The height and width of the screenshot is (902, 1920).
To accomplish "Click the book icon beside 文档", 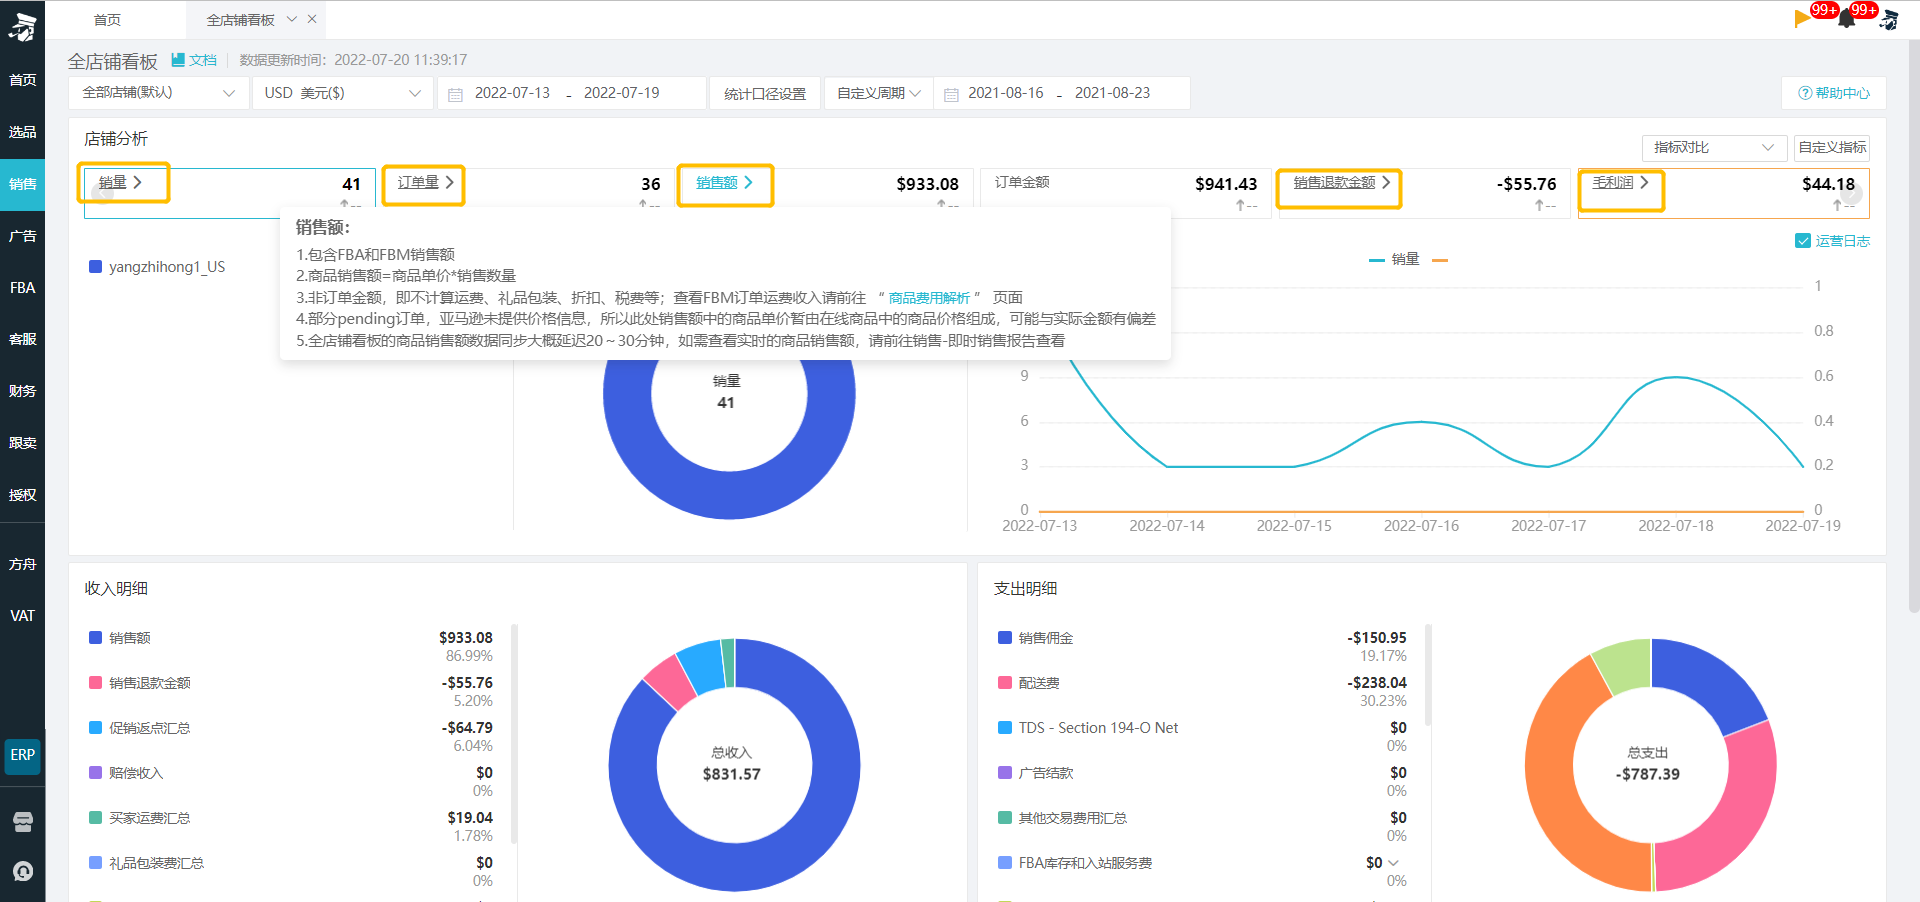I will point(178,60).
